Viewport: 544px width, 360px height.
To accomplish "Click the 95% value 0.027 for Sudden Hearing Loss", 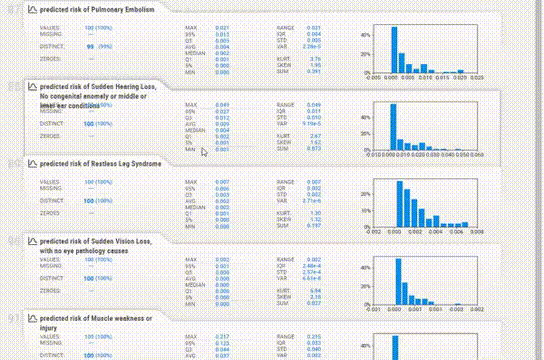I will 222,112.
